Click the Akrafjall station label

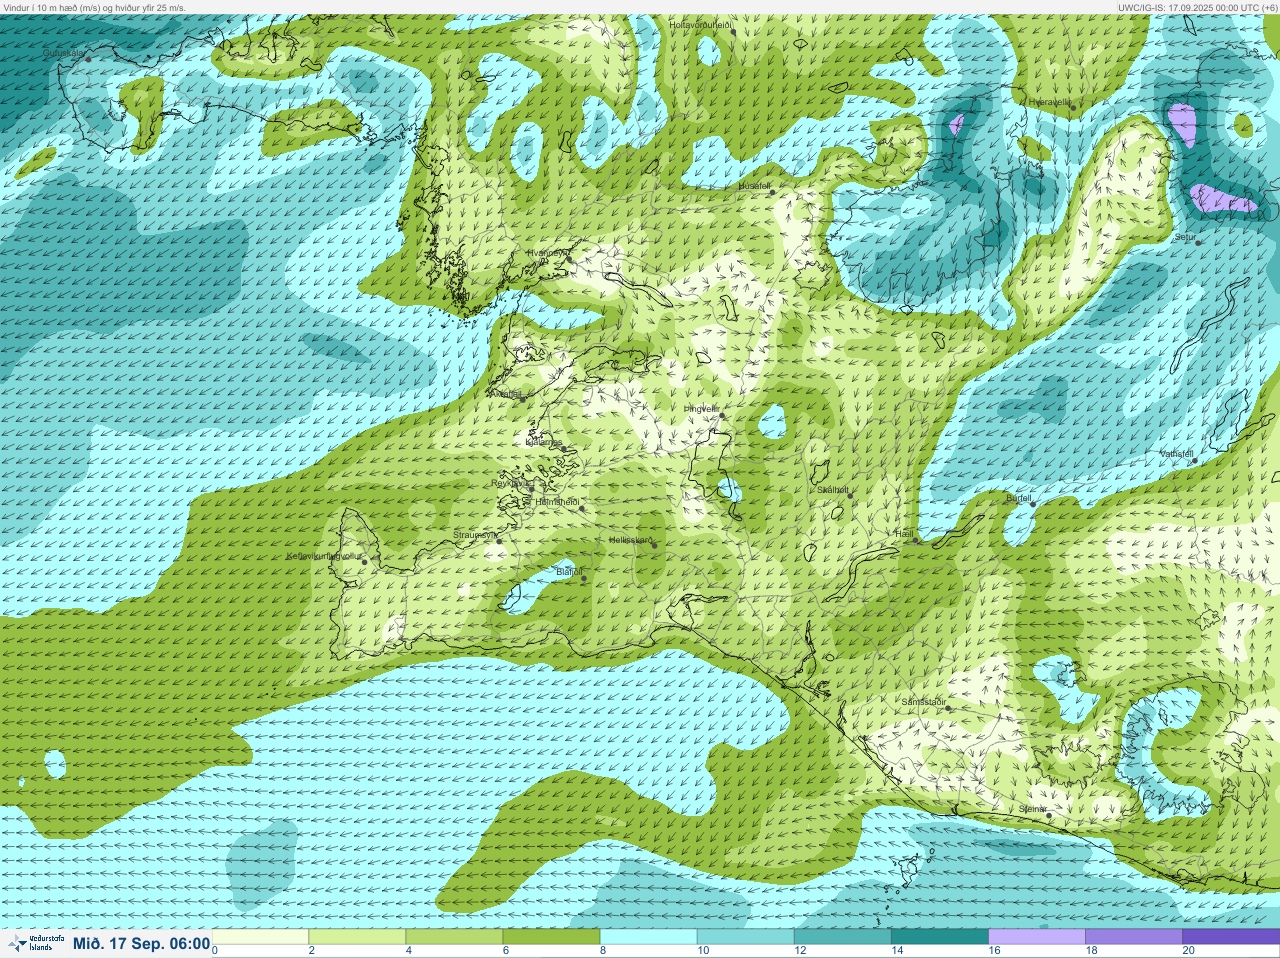click(505, 394)
